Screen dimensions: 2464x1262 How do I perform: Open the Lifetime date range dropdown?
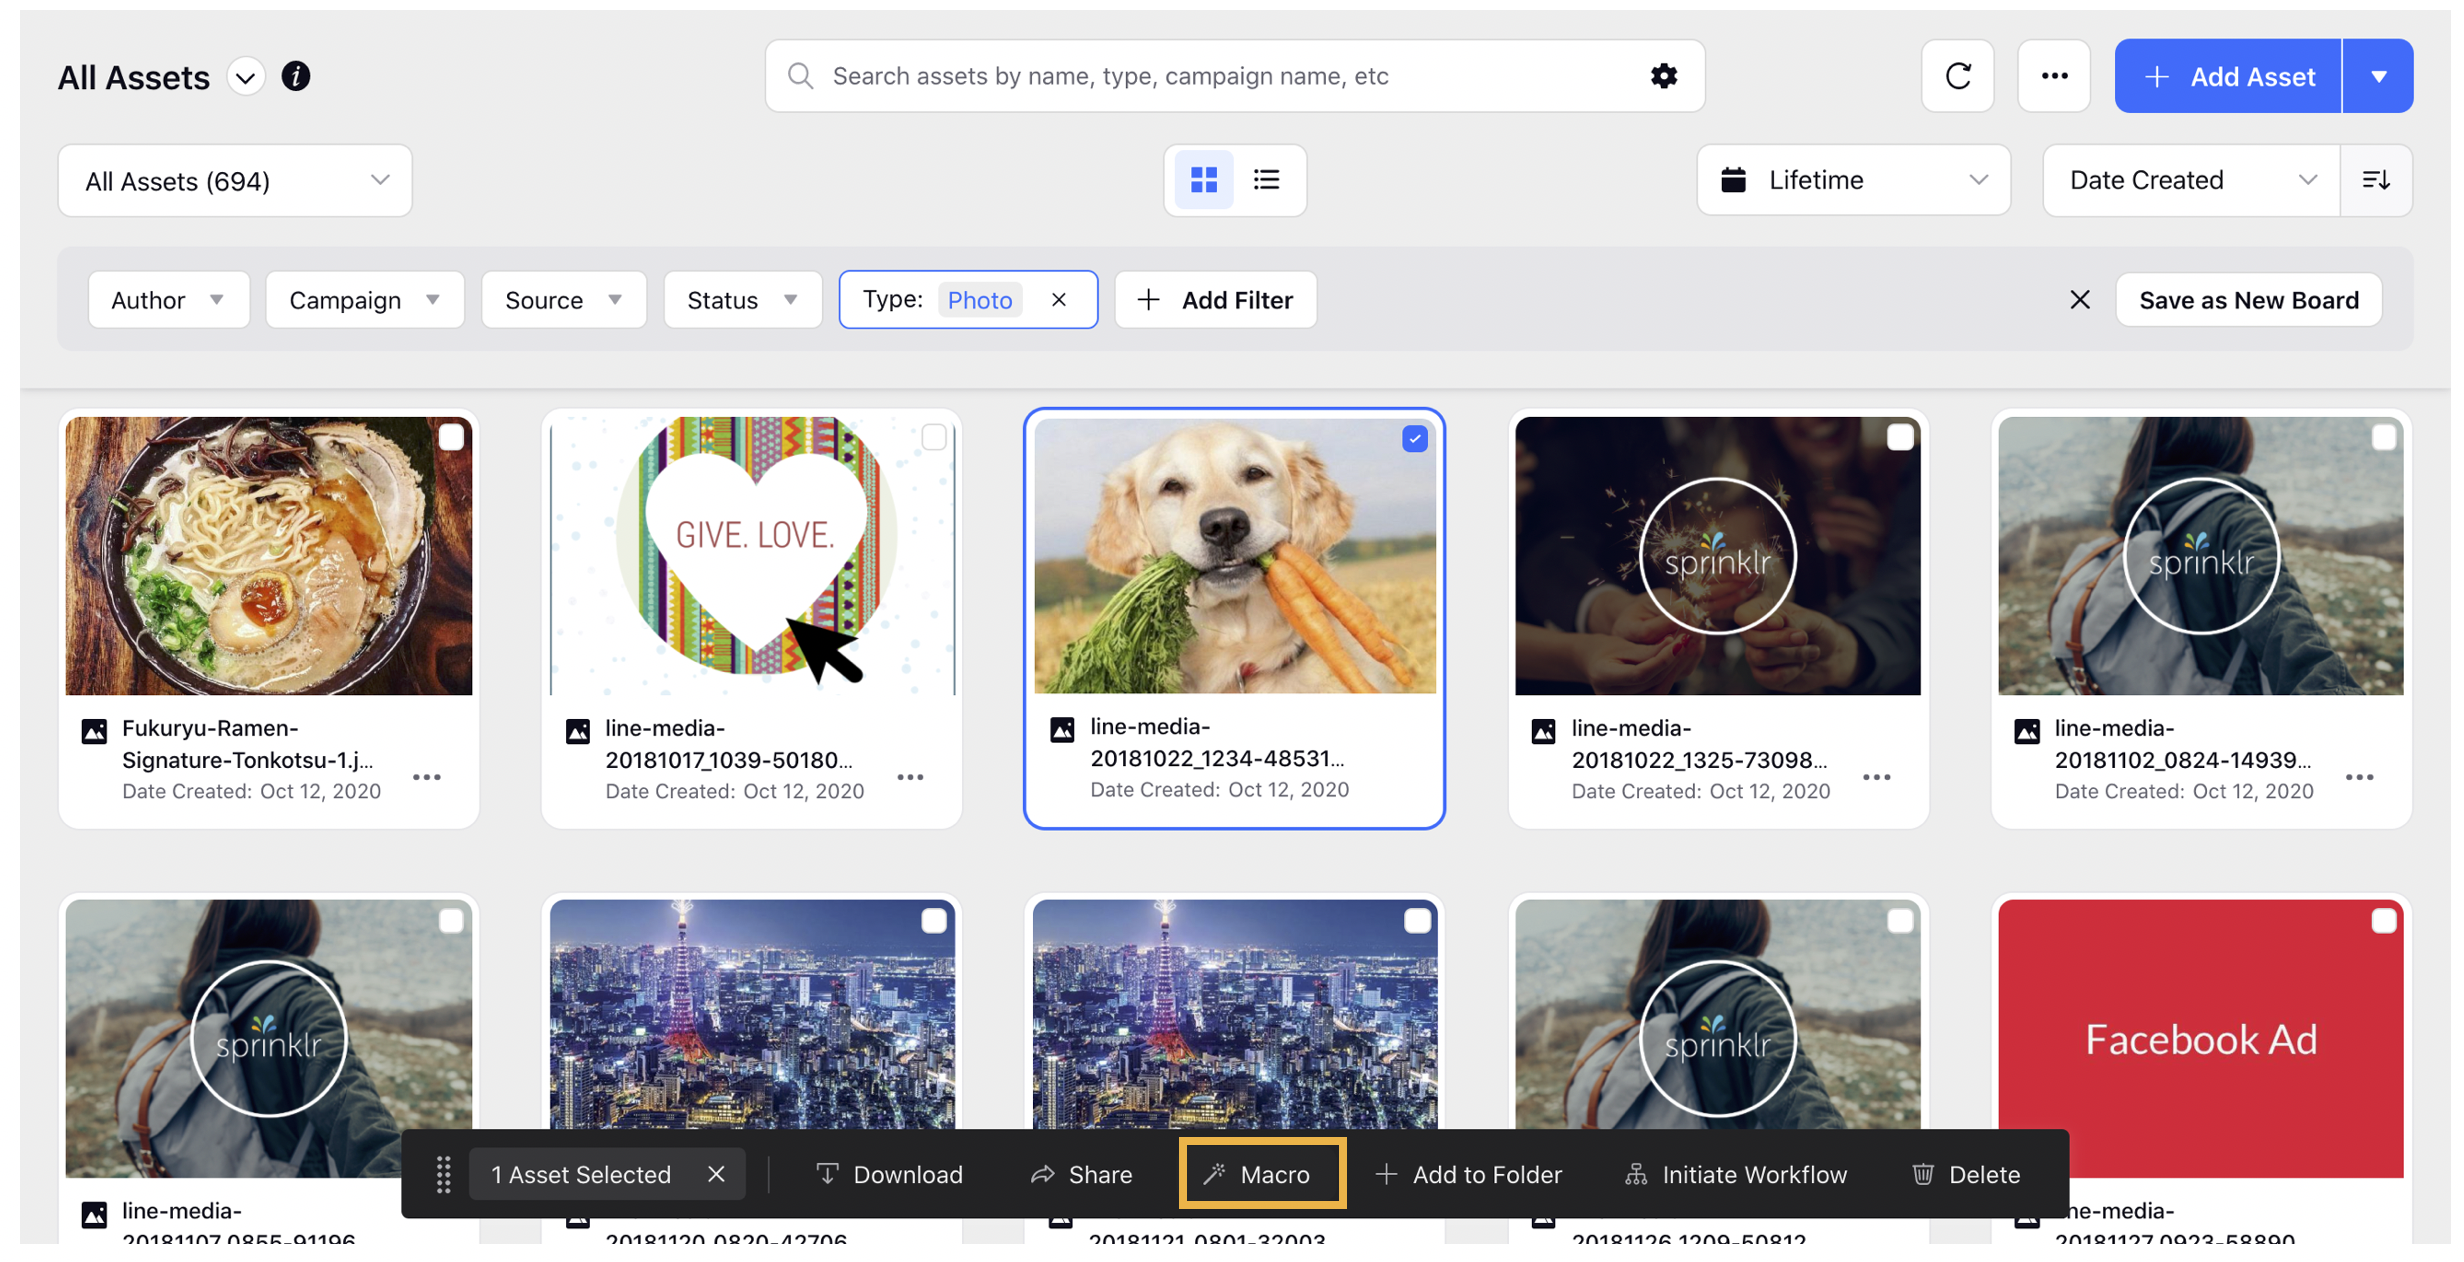1854,179
